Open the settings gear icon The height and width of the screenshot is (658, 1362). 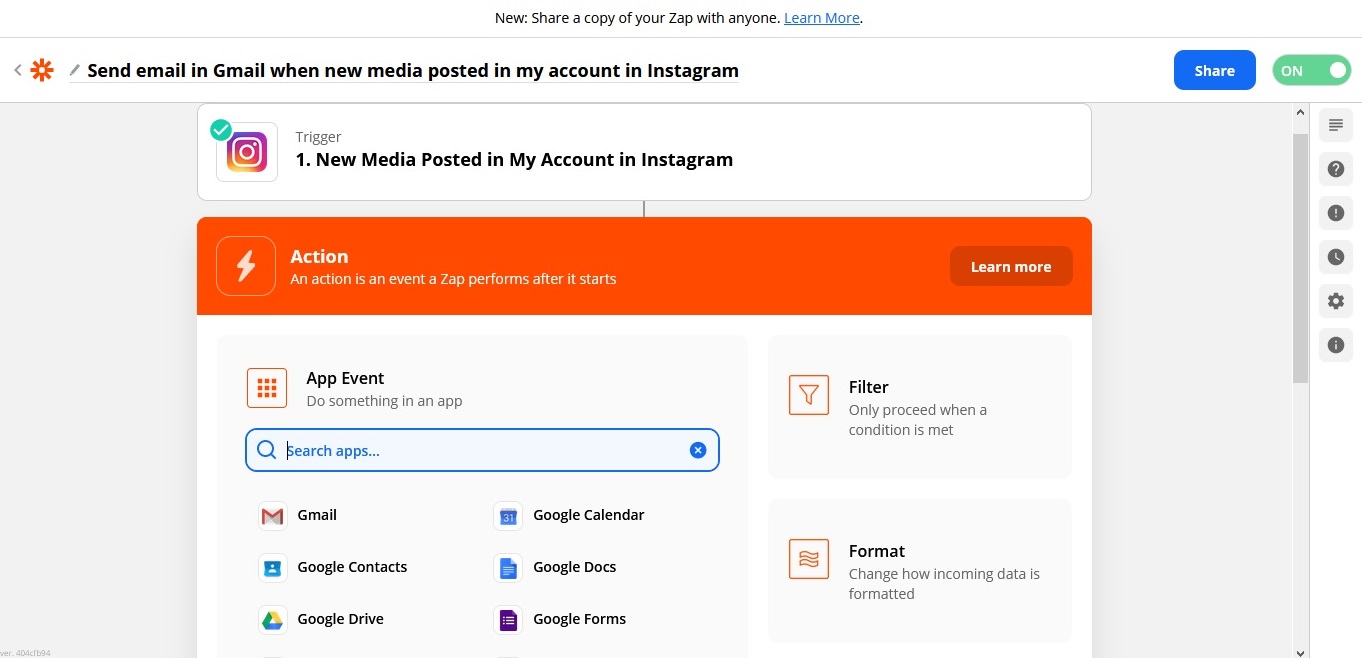pyautogui.click(x=1335, y=301)
